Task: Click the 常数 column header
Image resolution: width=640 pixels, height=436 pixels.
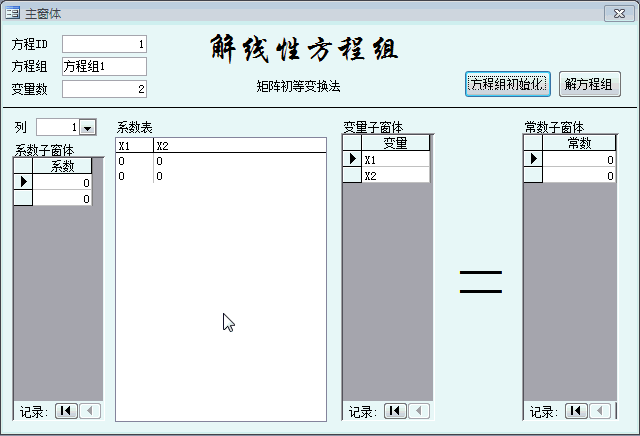Action: (x=579, y=143)
